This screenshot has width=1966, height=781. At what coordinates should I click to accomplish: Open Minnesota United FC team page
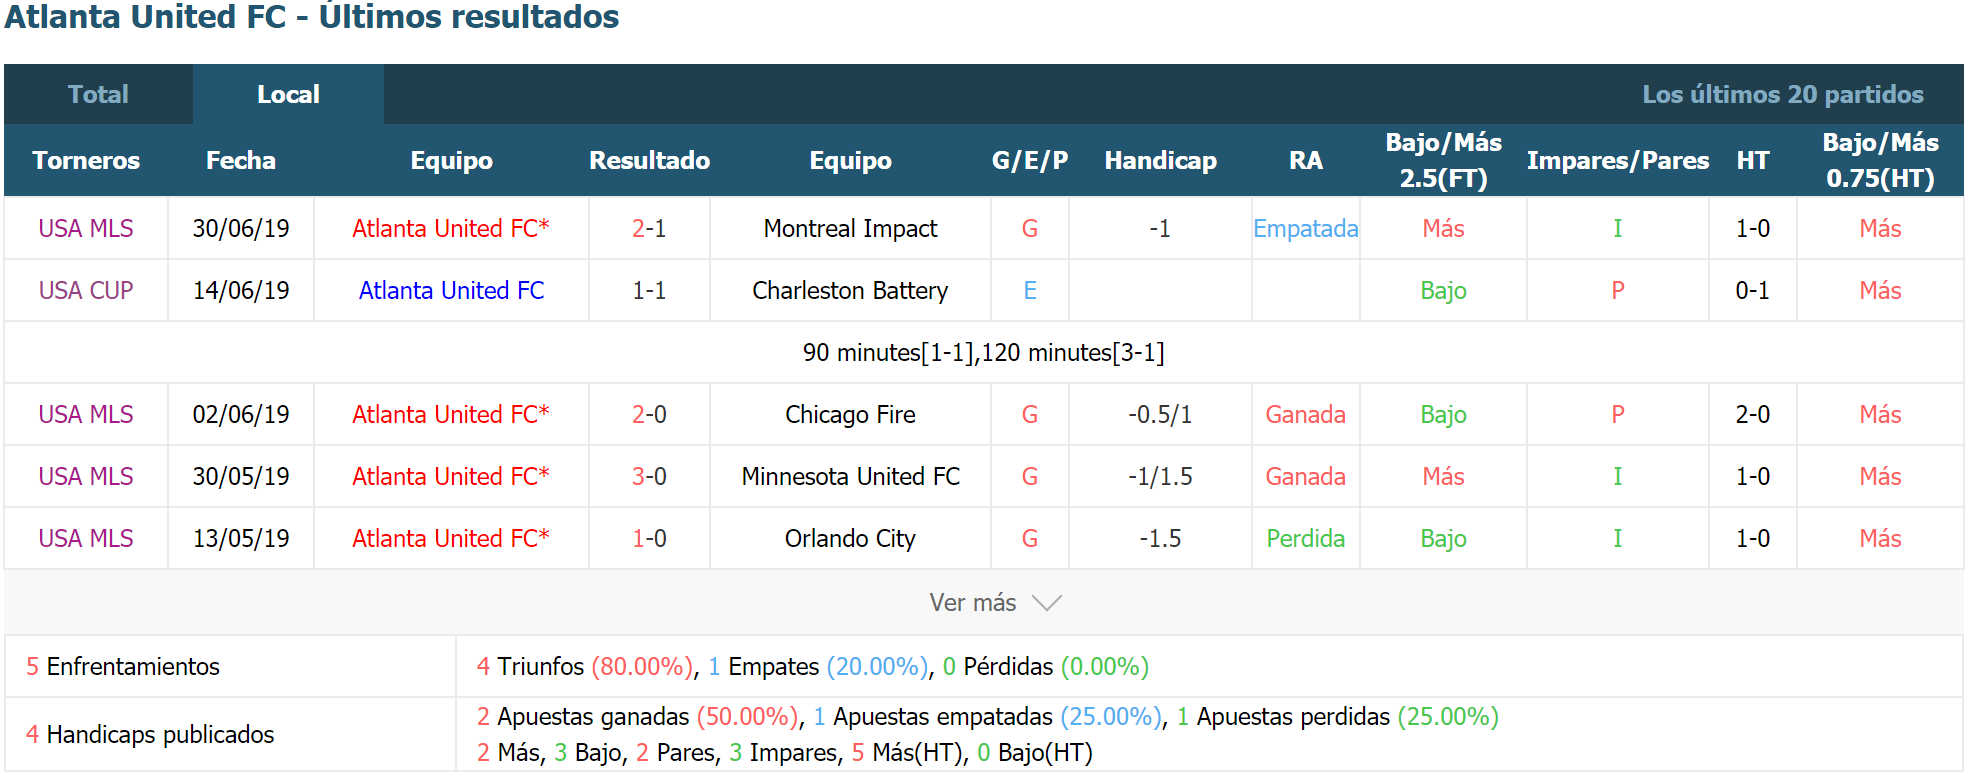click(850, 477)
